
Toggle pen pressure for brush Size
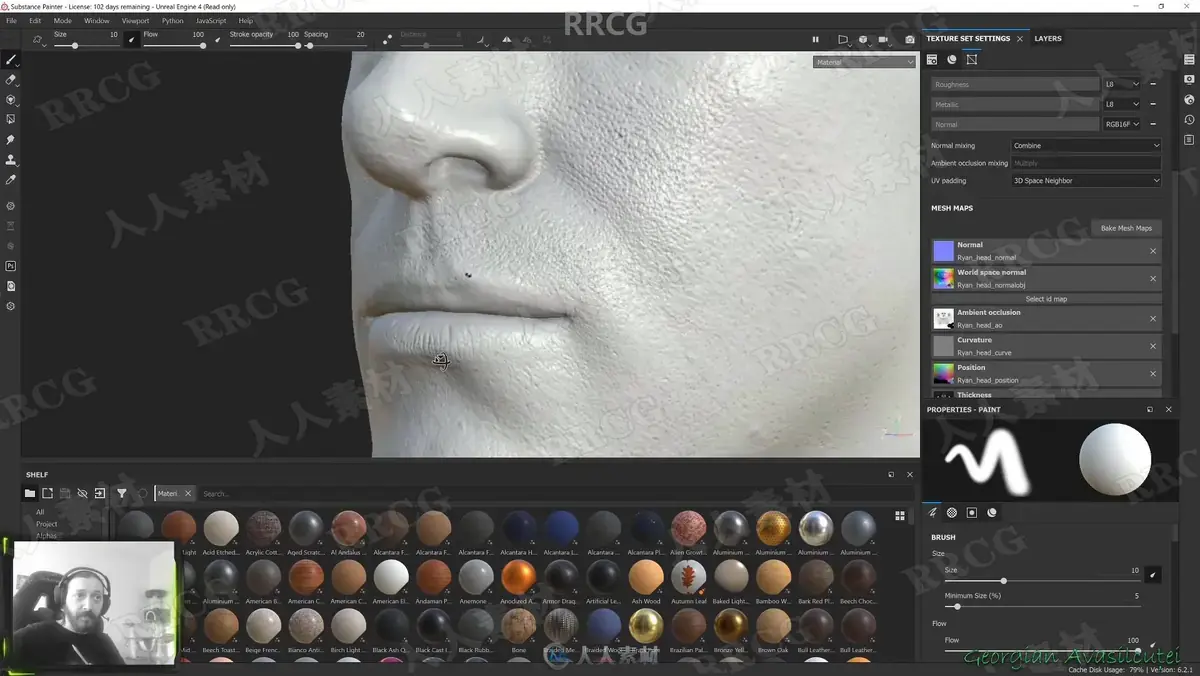coord(133,38)
